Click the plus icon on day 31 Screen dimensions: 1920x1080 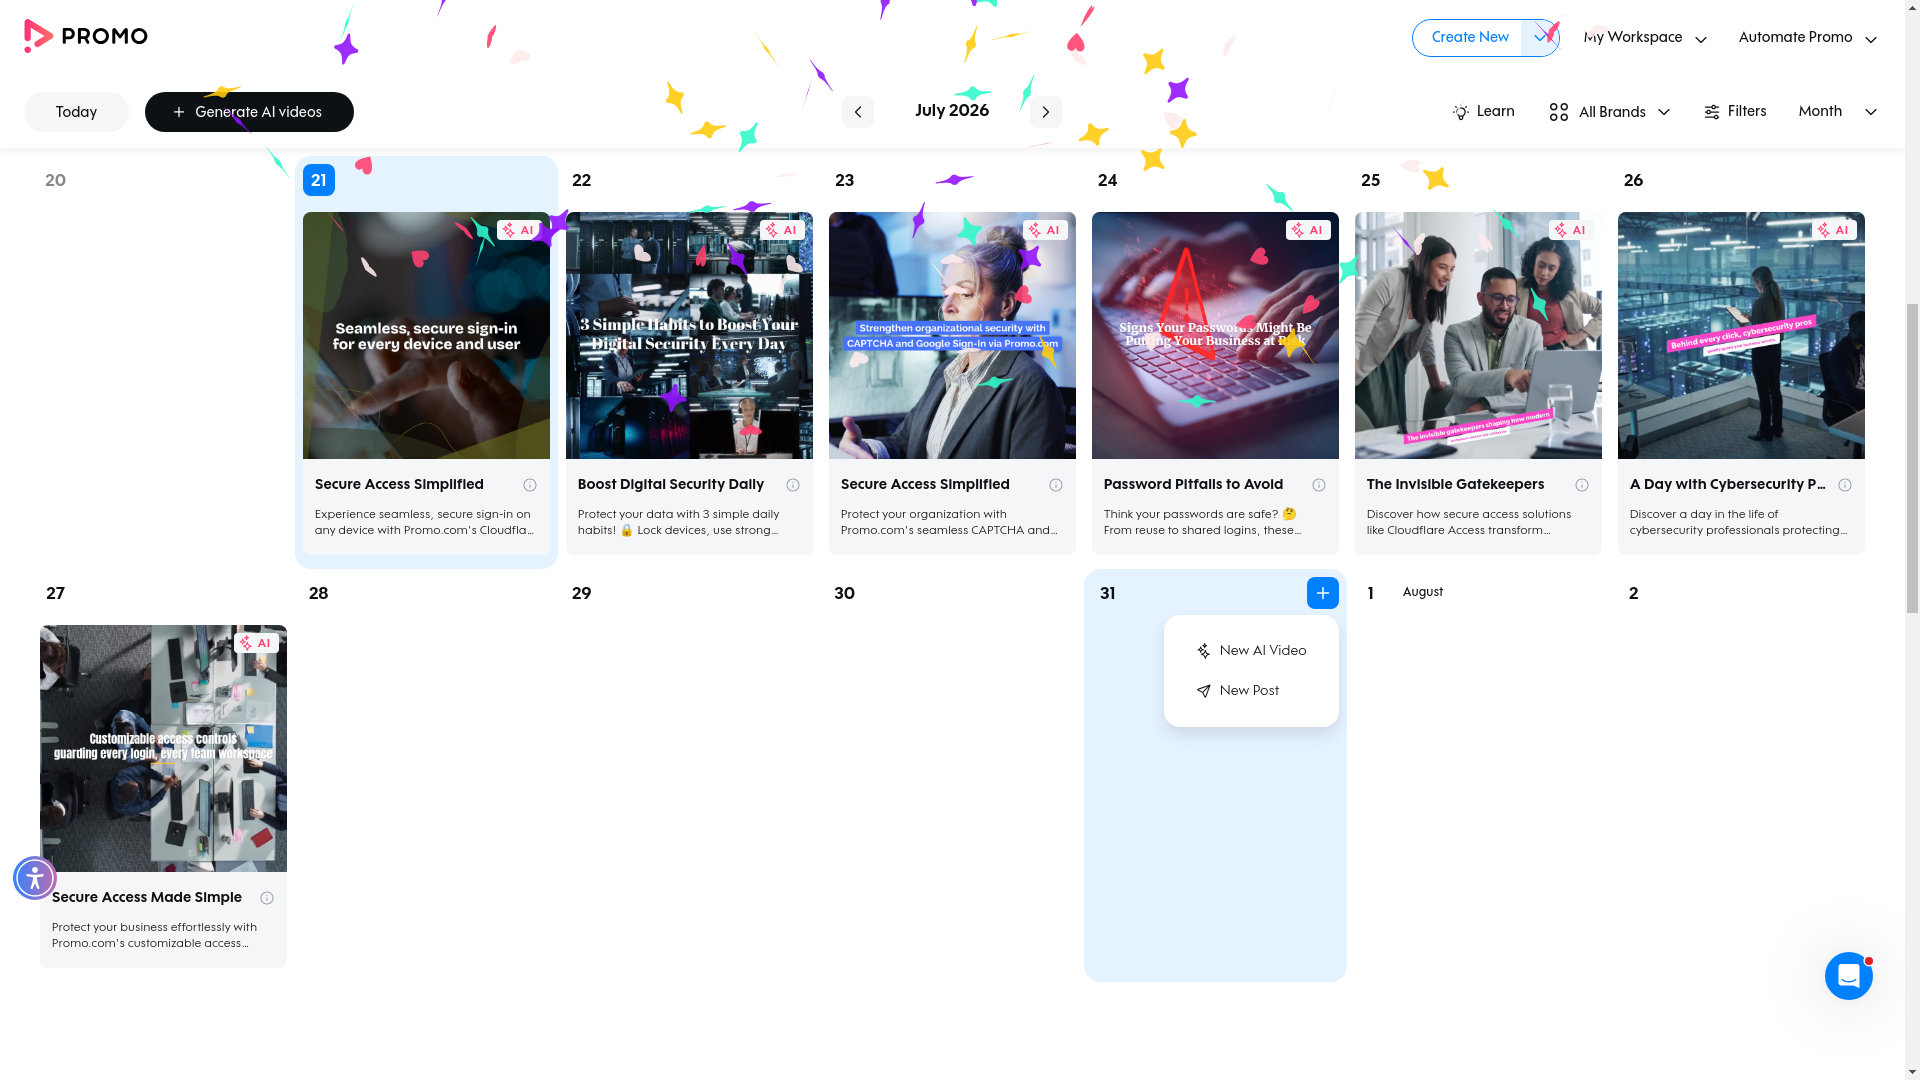click(1322, 593)
